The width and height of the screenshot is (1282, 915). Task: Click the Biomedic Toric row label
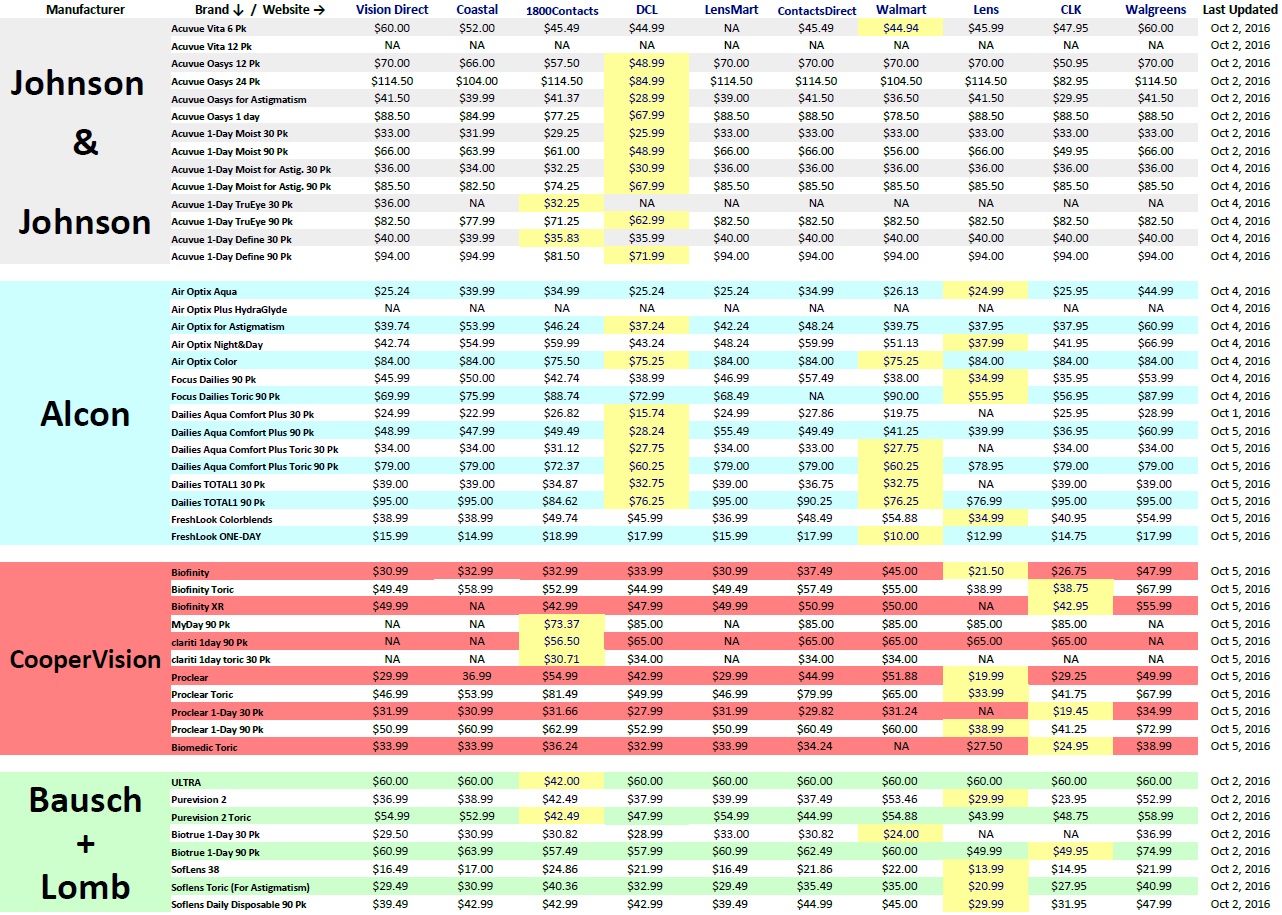[204, 747]
